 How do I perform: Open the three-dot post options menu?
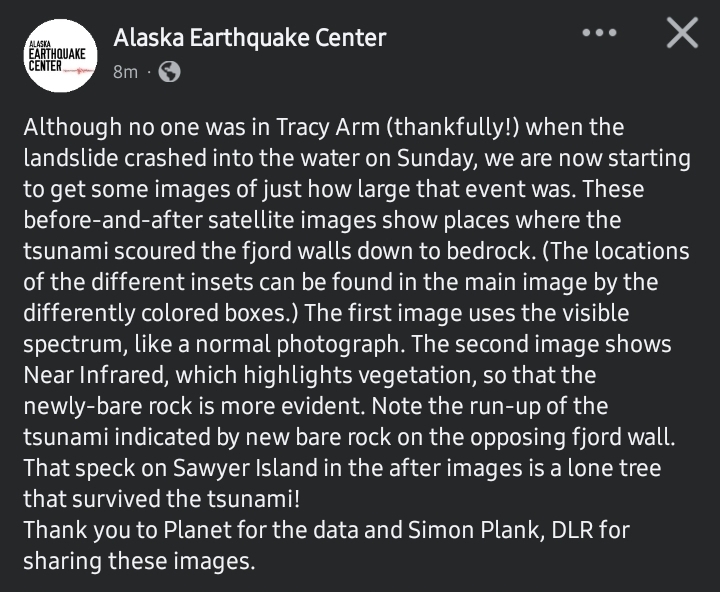click(600, 32)
